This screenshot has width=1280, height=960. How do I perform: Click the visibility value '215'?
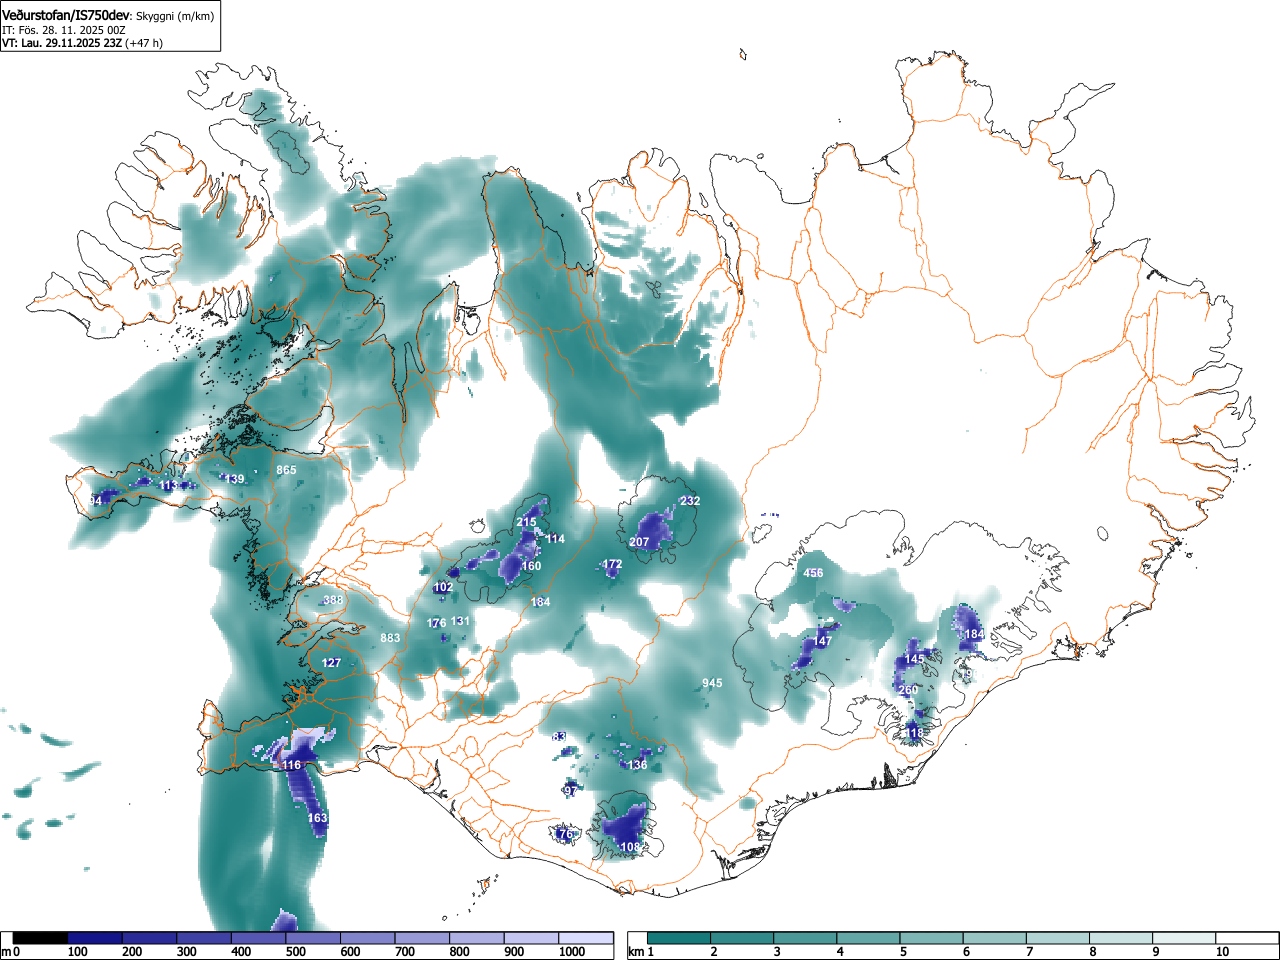[x=527, y=522]
